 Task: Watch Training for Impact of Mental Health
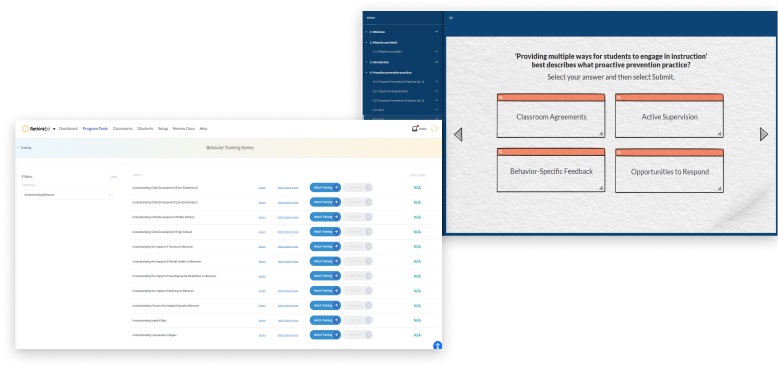coord(325,261)
